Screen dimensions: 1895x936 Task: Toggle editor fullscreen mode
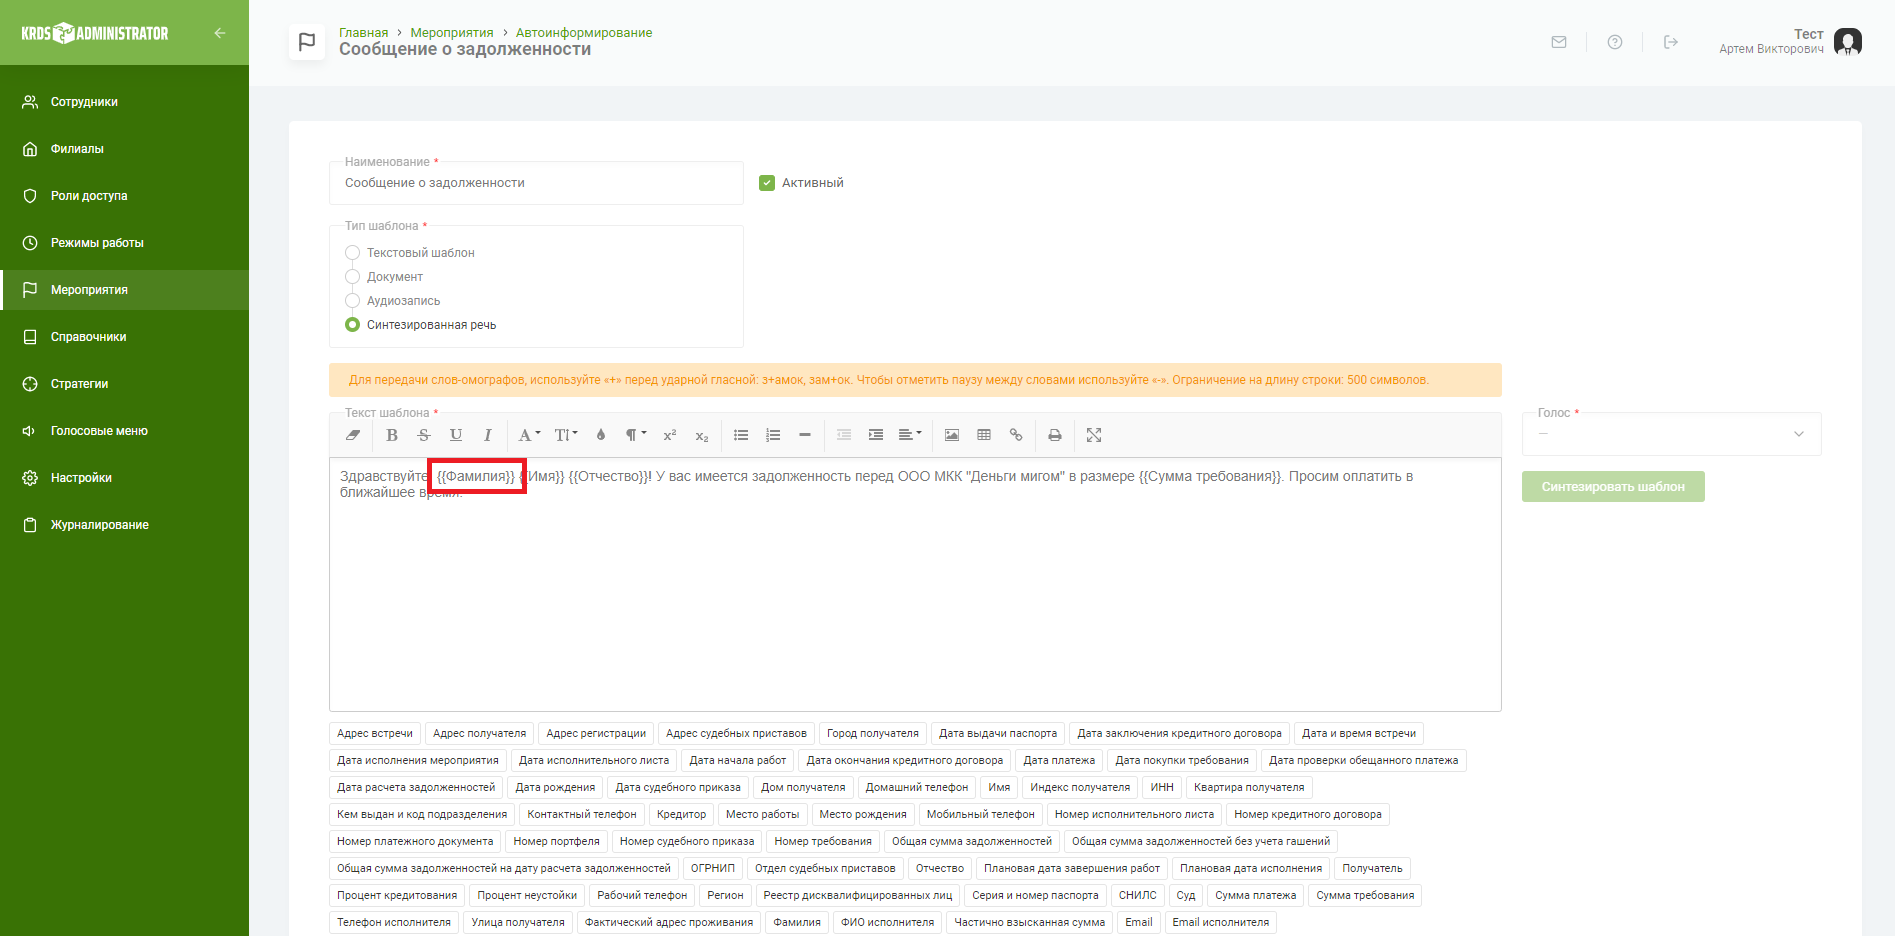[x=1094, y=435]
